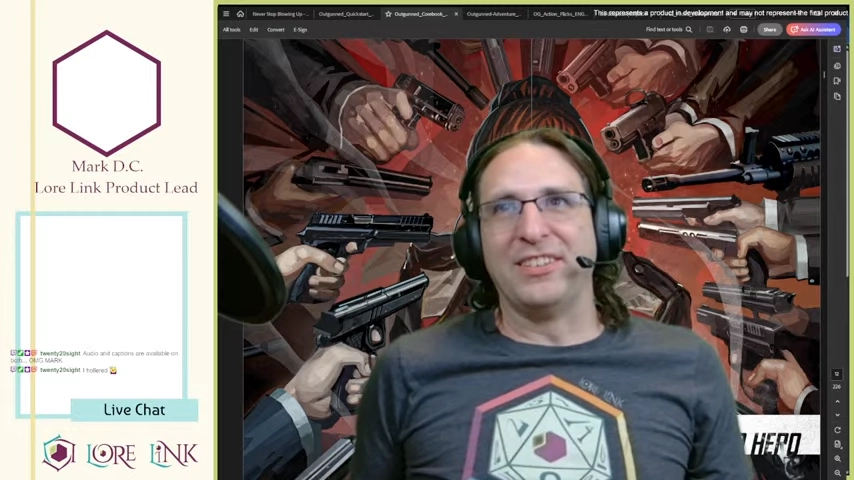This screenshot has width=854, height=480.
Task: Zoom out with the minus magnifier
Action: [837, 473]
